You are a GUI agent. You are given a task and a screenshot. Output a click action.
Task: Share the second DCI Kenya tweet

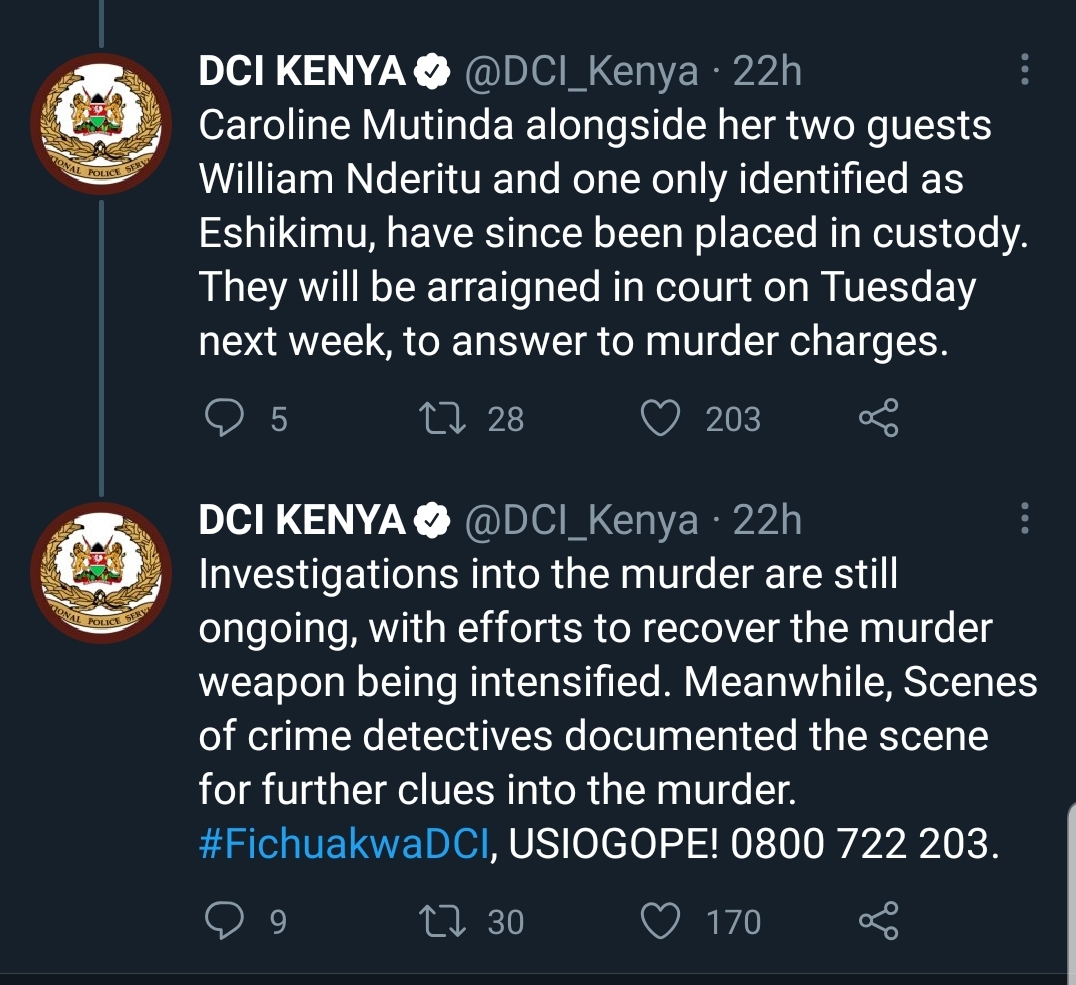(878, 920)
